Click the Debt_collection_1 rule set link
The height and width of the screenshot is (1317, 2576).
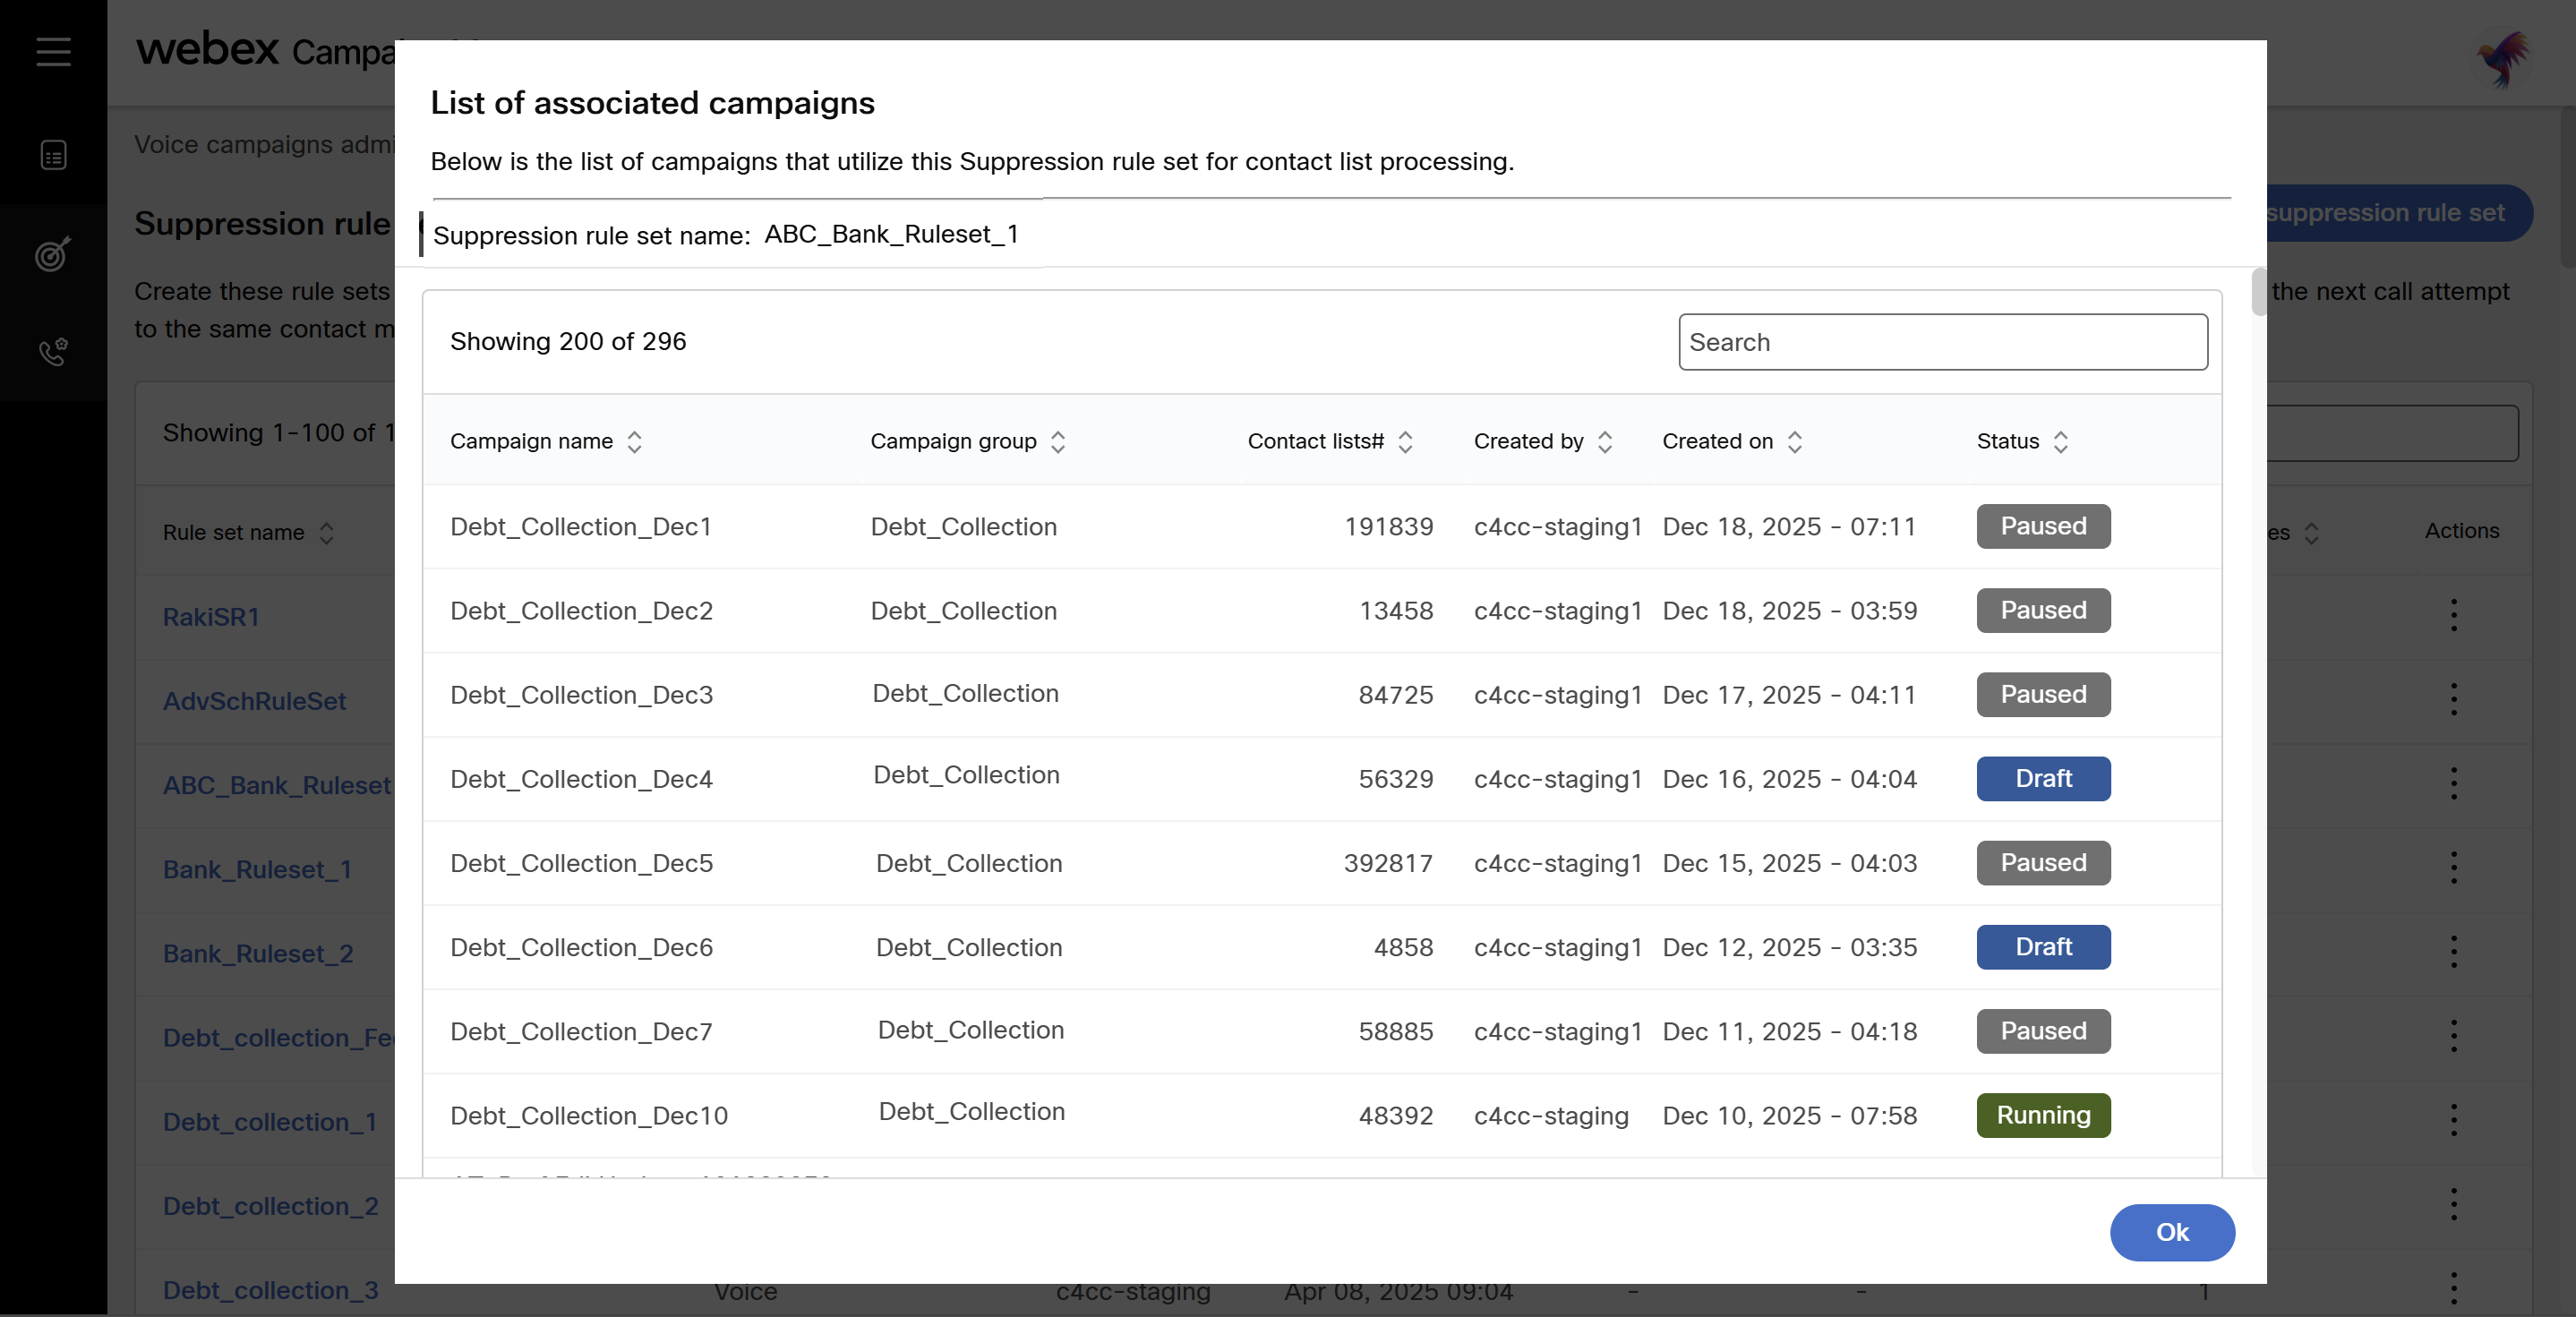[270, 1122]
